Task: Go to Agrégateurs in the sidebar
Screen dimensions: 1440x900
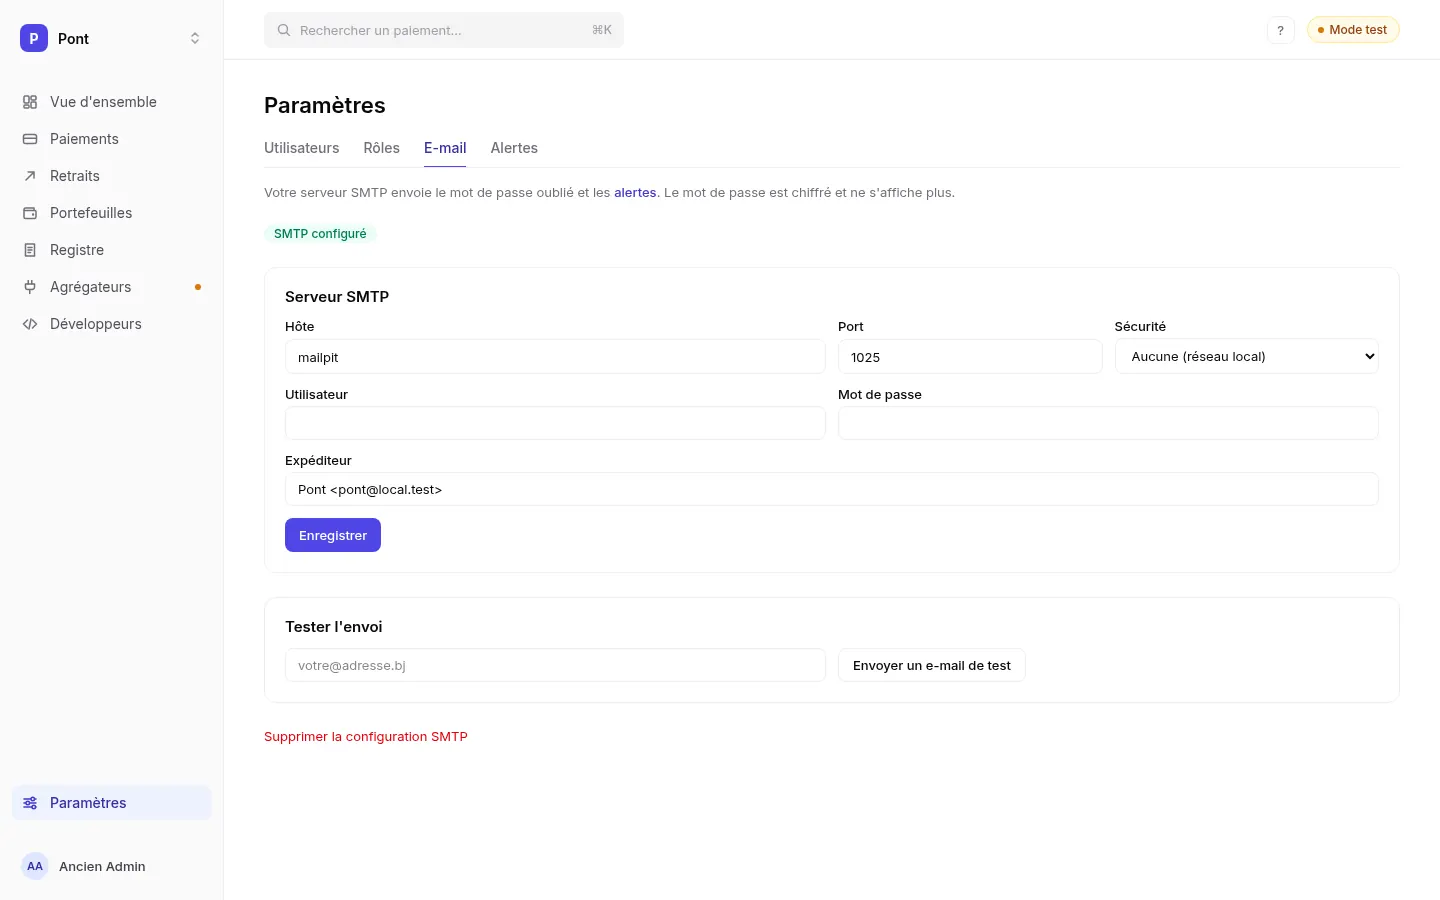Action: pos(112,287)
